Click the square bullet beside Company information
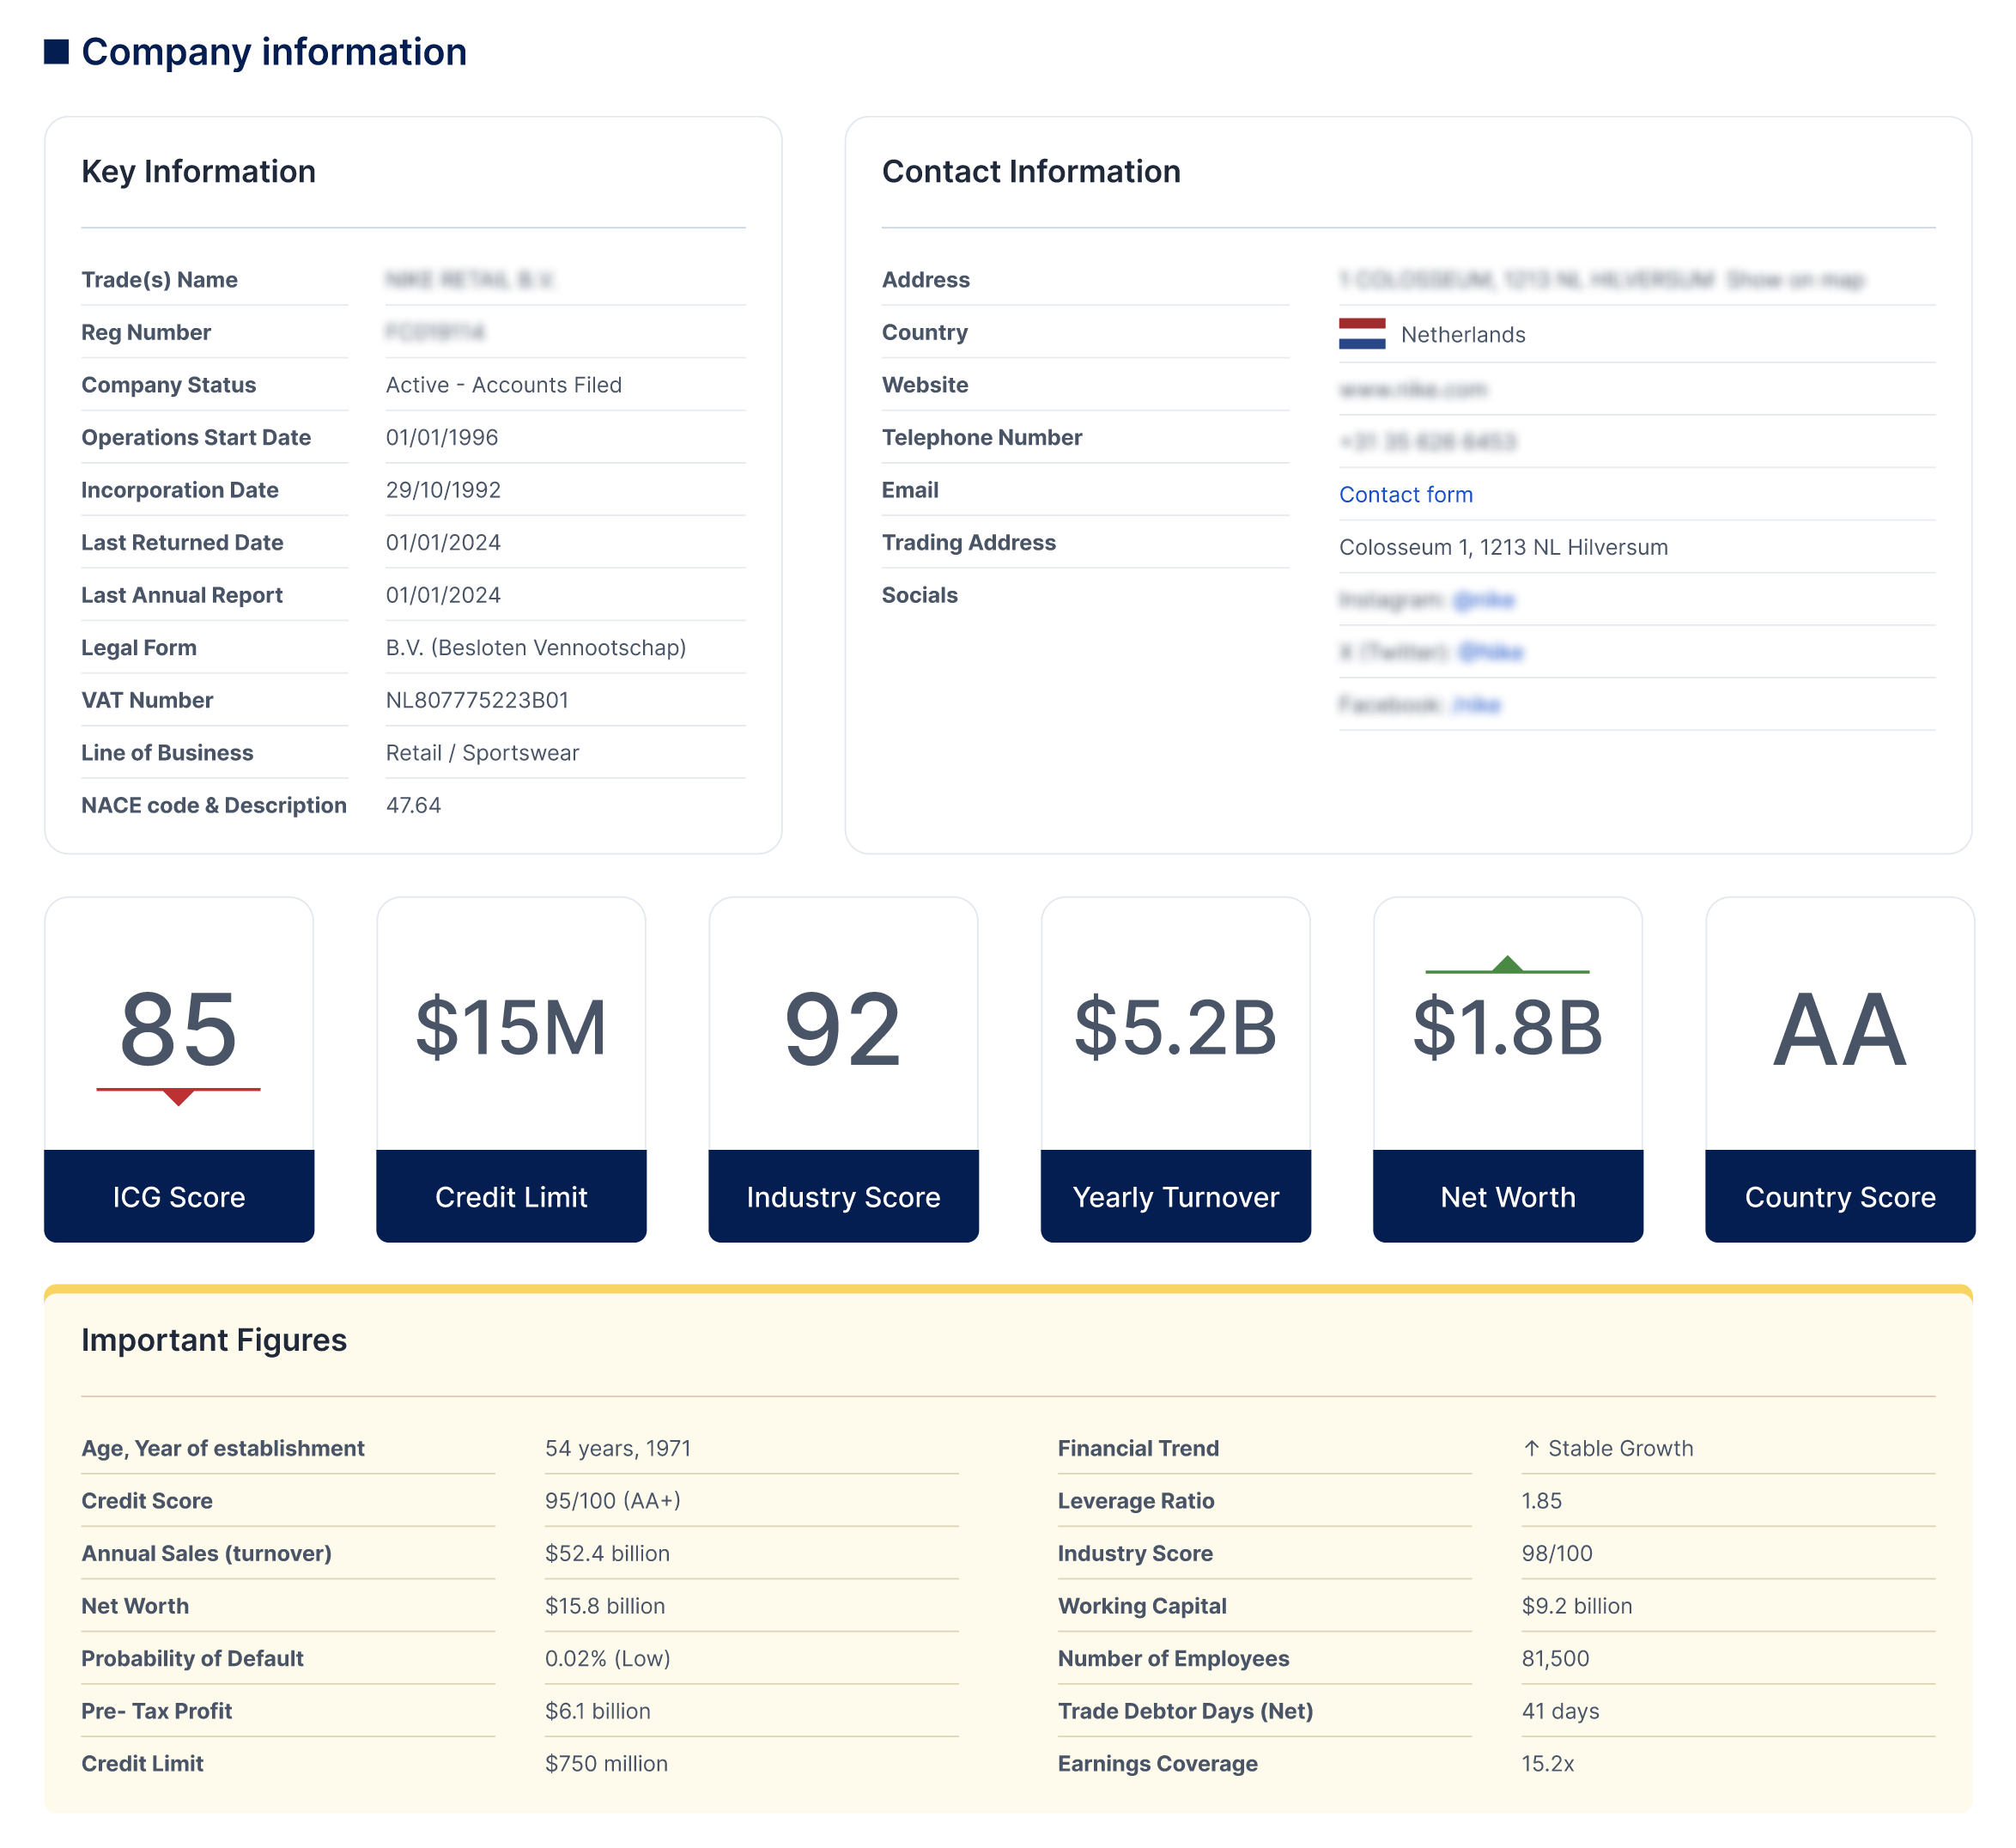The width and height of the screenshot is (2016, 1848). pos(57,52)
